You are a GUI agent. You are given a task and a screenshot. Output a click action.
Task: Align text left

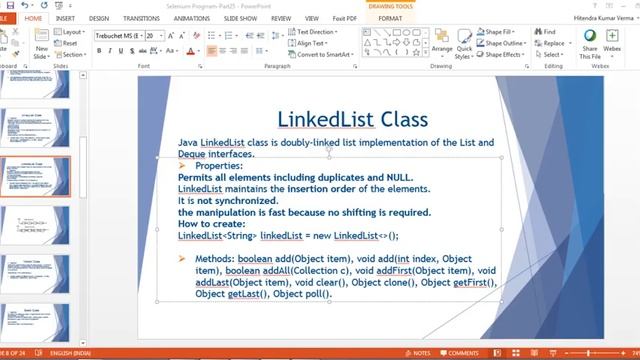click(x=211, y=51)
